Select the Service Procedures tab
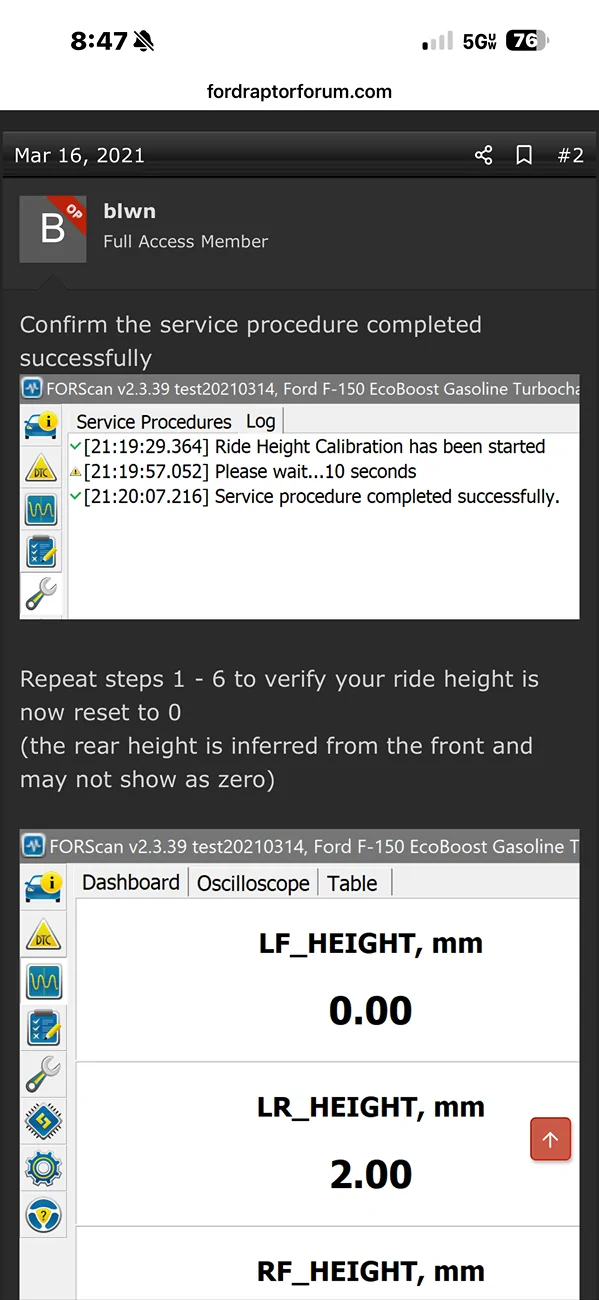The image size is (599, 1300). pyautogui.click(x=154, y=421)
